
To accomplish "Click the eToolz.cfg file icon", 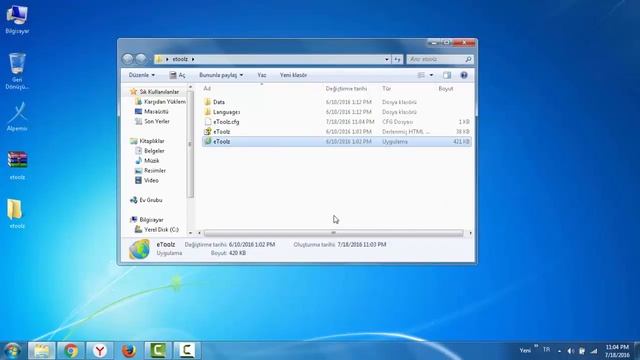I will pyautogui.click(x=208, y=122).
